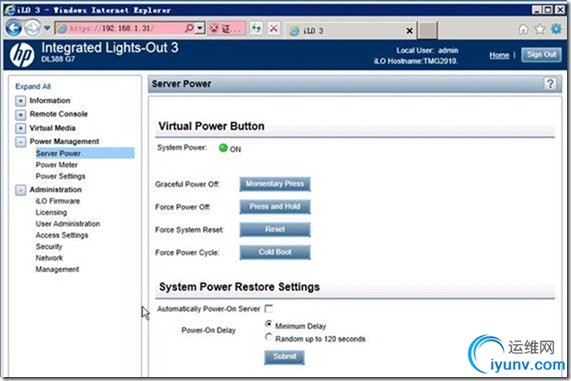Click the green System Power ON indicator

click(x=223, y=148)
